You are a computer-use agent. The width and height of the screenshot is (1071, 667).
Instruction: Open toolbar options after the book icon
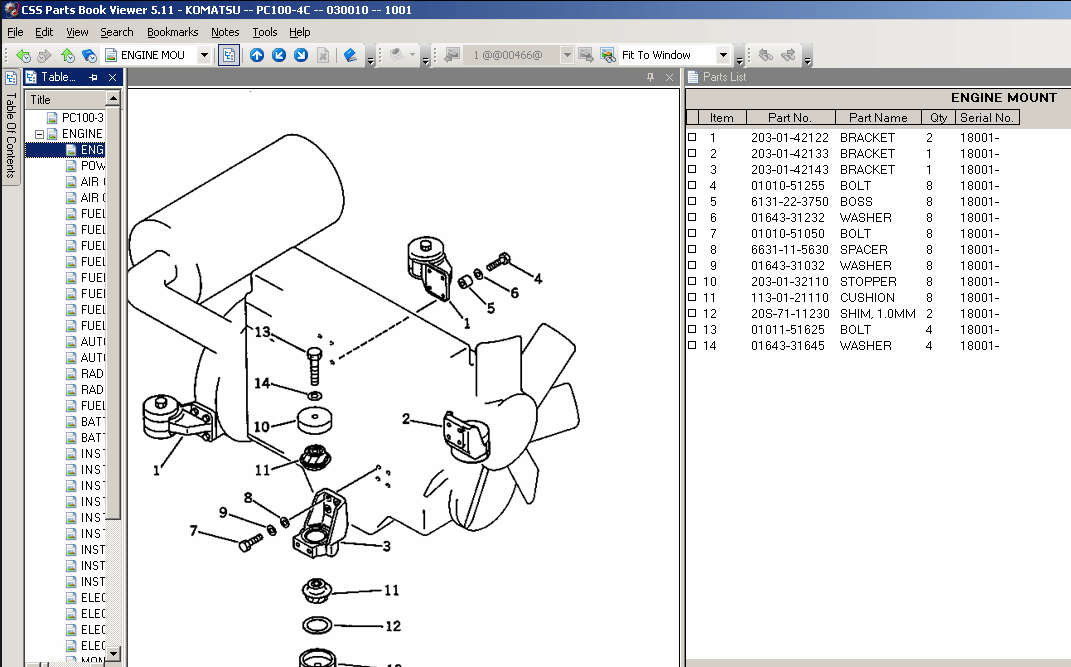370,55
